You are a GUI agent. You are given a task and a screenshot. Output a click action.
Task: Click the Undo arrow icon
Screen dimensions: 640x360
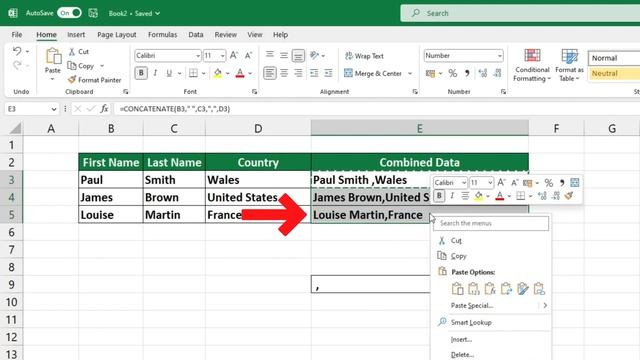point(17,51)
